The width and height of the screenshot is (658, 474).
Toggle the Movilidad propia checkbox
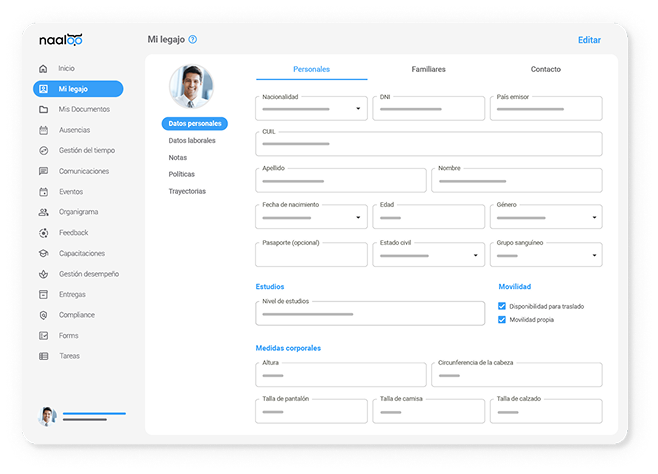[x=501, y=320]
